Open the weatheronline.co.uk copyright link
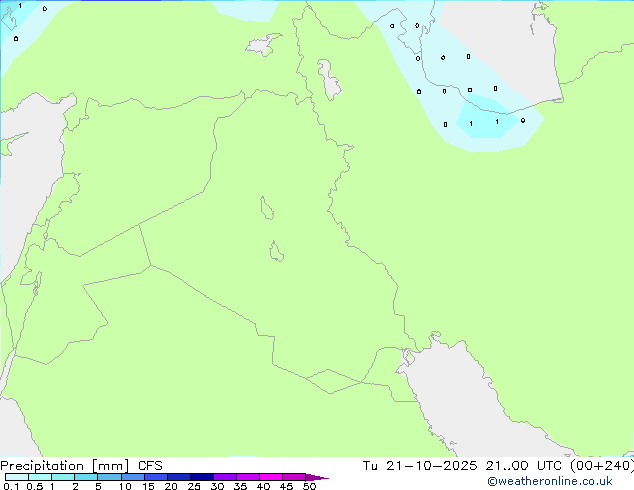634x490 pixels. pos(549,481)
